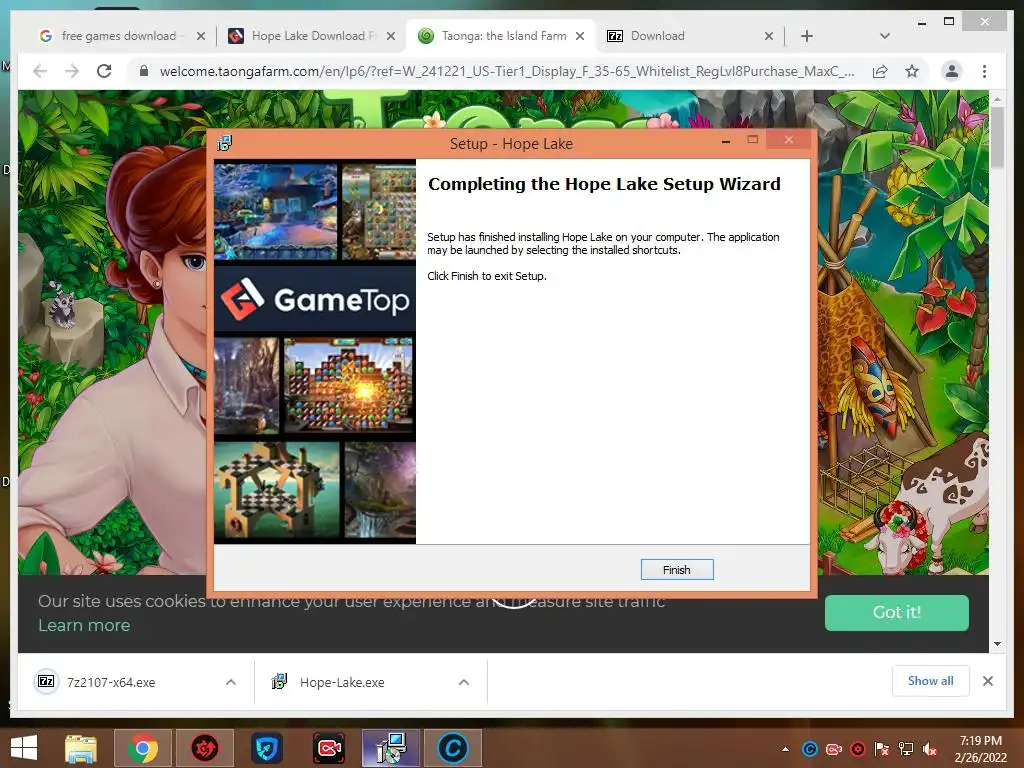Open the 7z2107-x64.exe download item
Screen dimensions: 1024x768
pyautogui.click(x=111, y=682)
